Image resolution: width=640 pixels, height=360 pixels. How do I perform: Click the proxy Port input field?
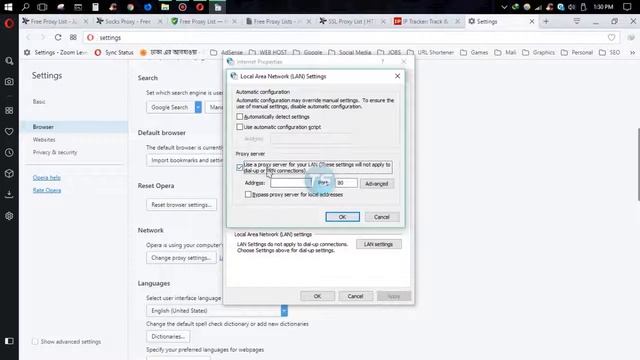[x=347, y=183]
